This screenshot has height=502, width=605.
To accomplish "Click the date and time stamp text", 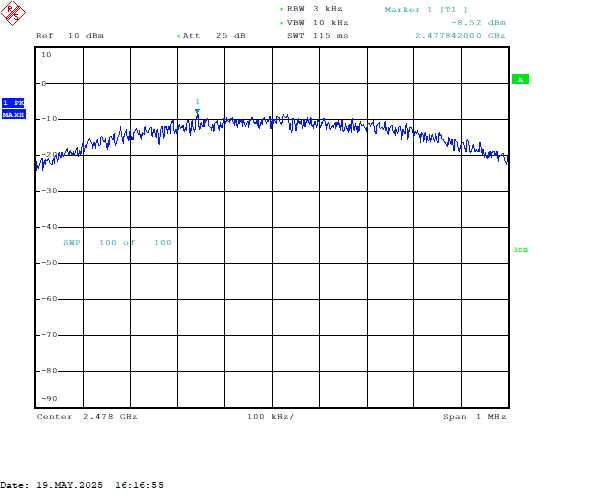I will tap(82, 485).
